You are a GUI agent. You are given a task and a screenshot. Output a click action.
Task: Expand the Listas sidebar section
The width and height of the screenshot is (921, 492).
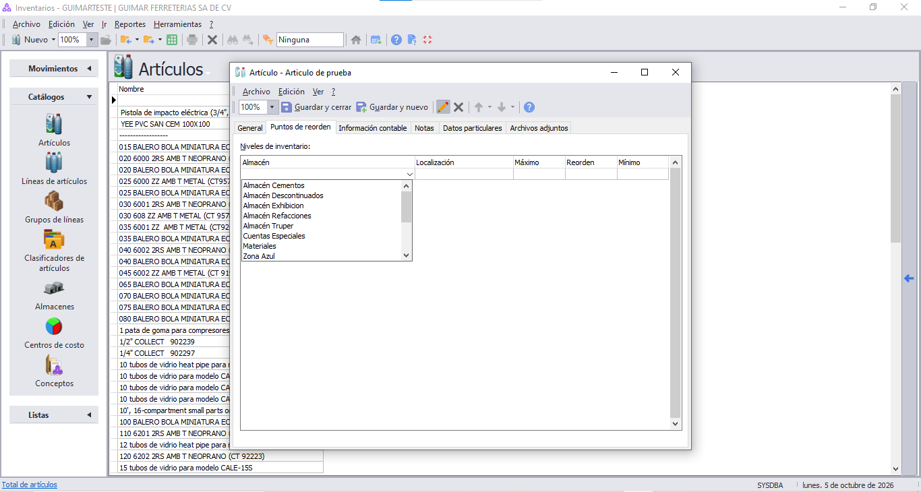54,415
